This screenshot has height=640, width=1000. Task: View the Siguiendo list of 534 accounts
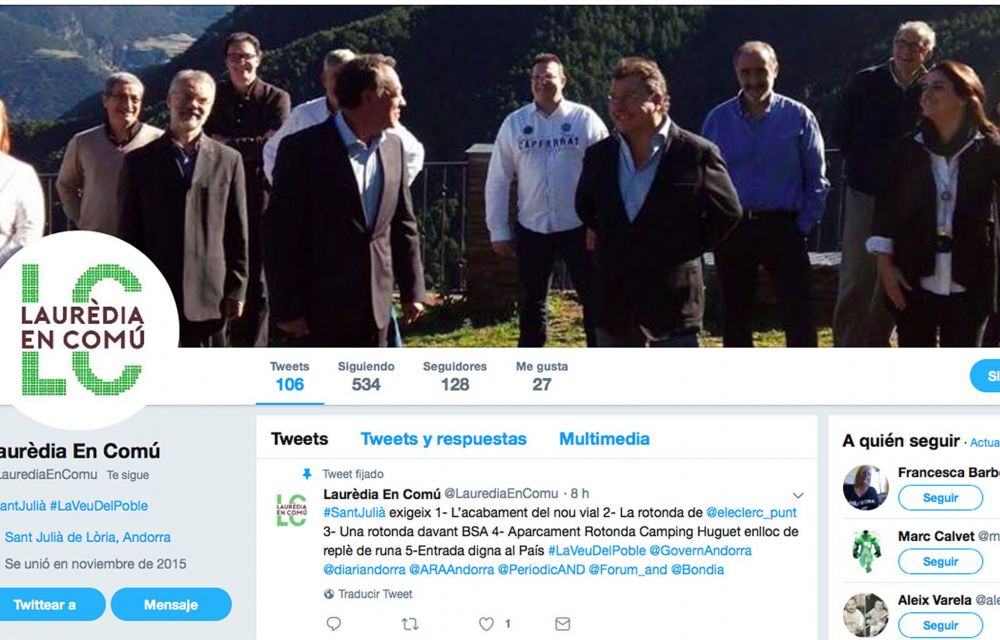[x=366, y=377]
